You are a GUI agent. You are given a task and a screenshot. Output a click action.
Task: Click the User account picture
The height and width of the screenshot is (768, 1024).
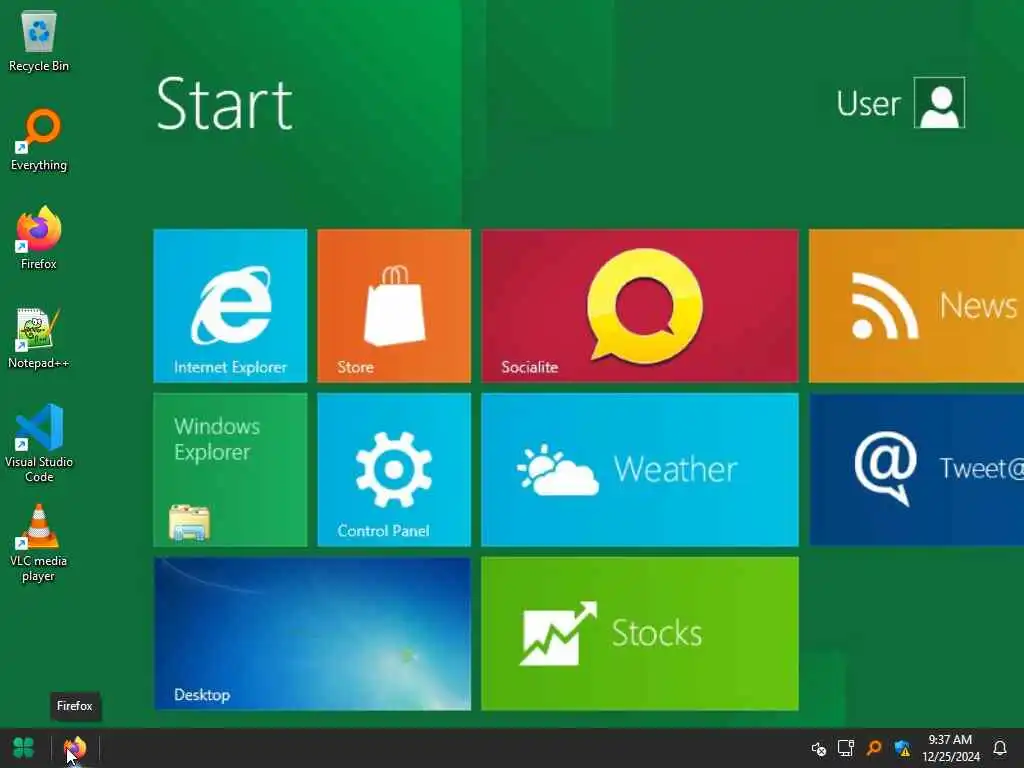point(939,103)
